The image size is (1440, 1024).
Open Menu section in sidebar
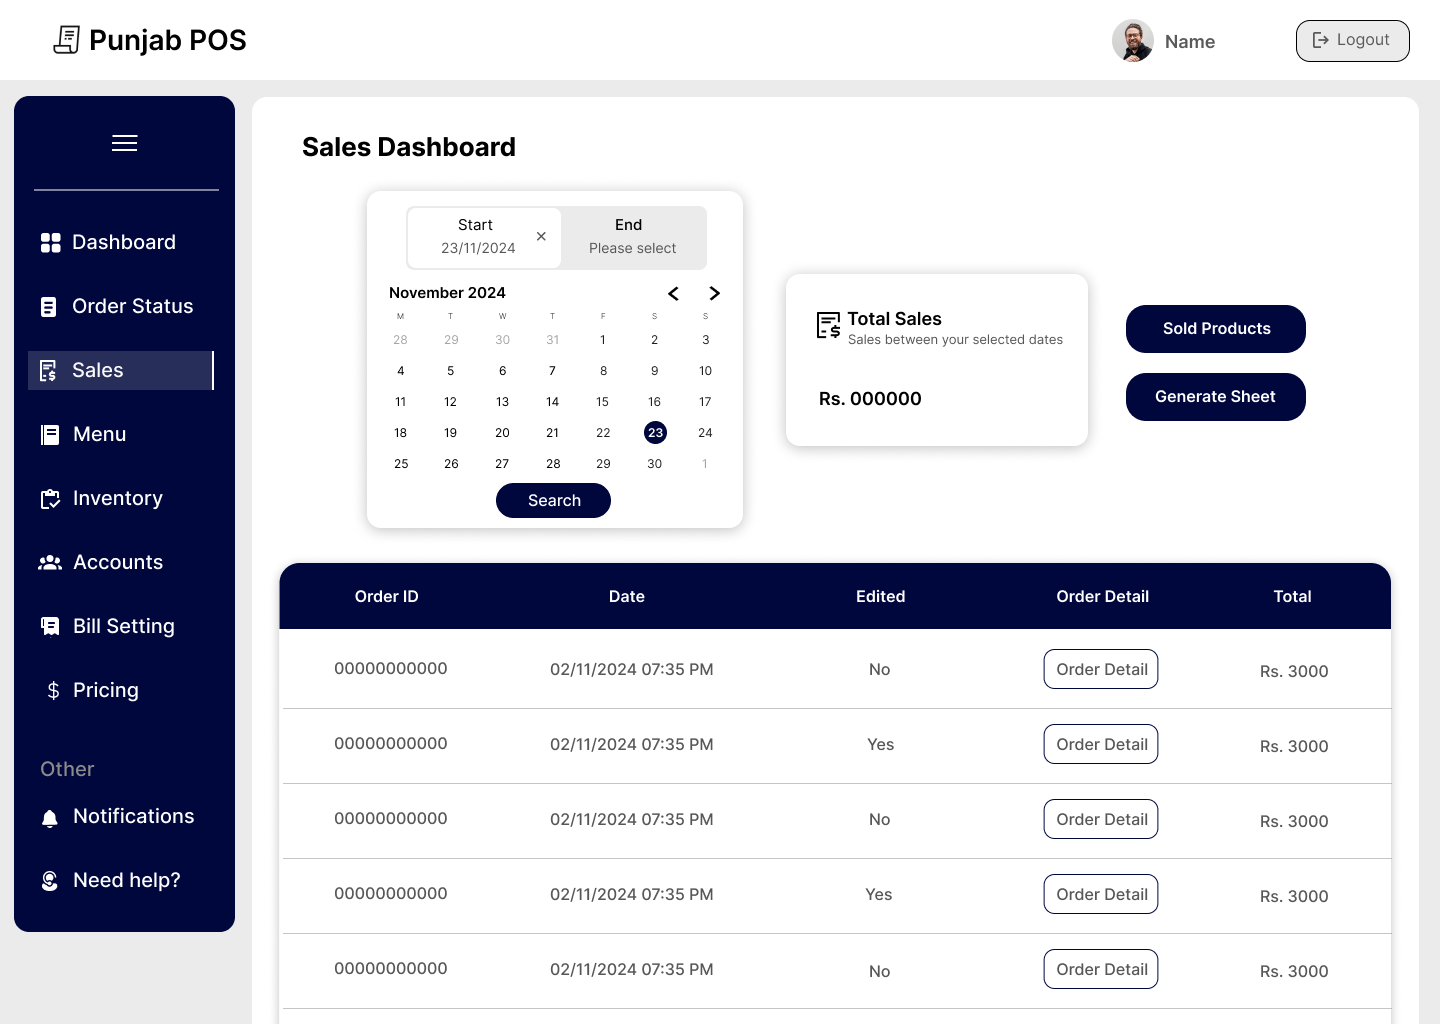click(121, 435)
